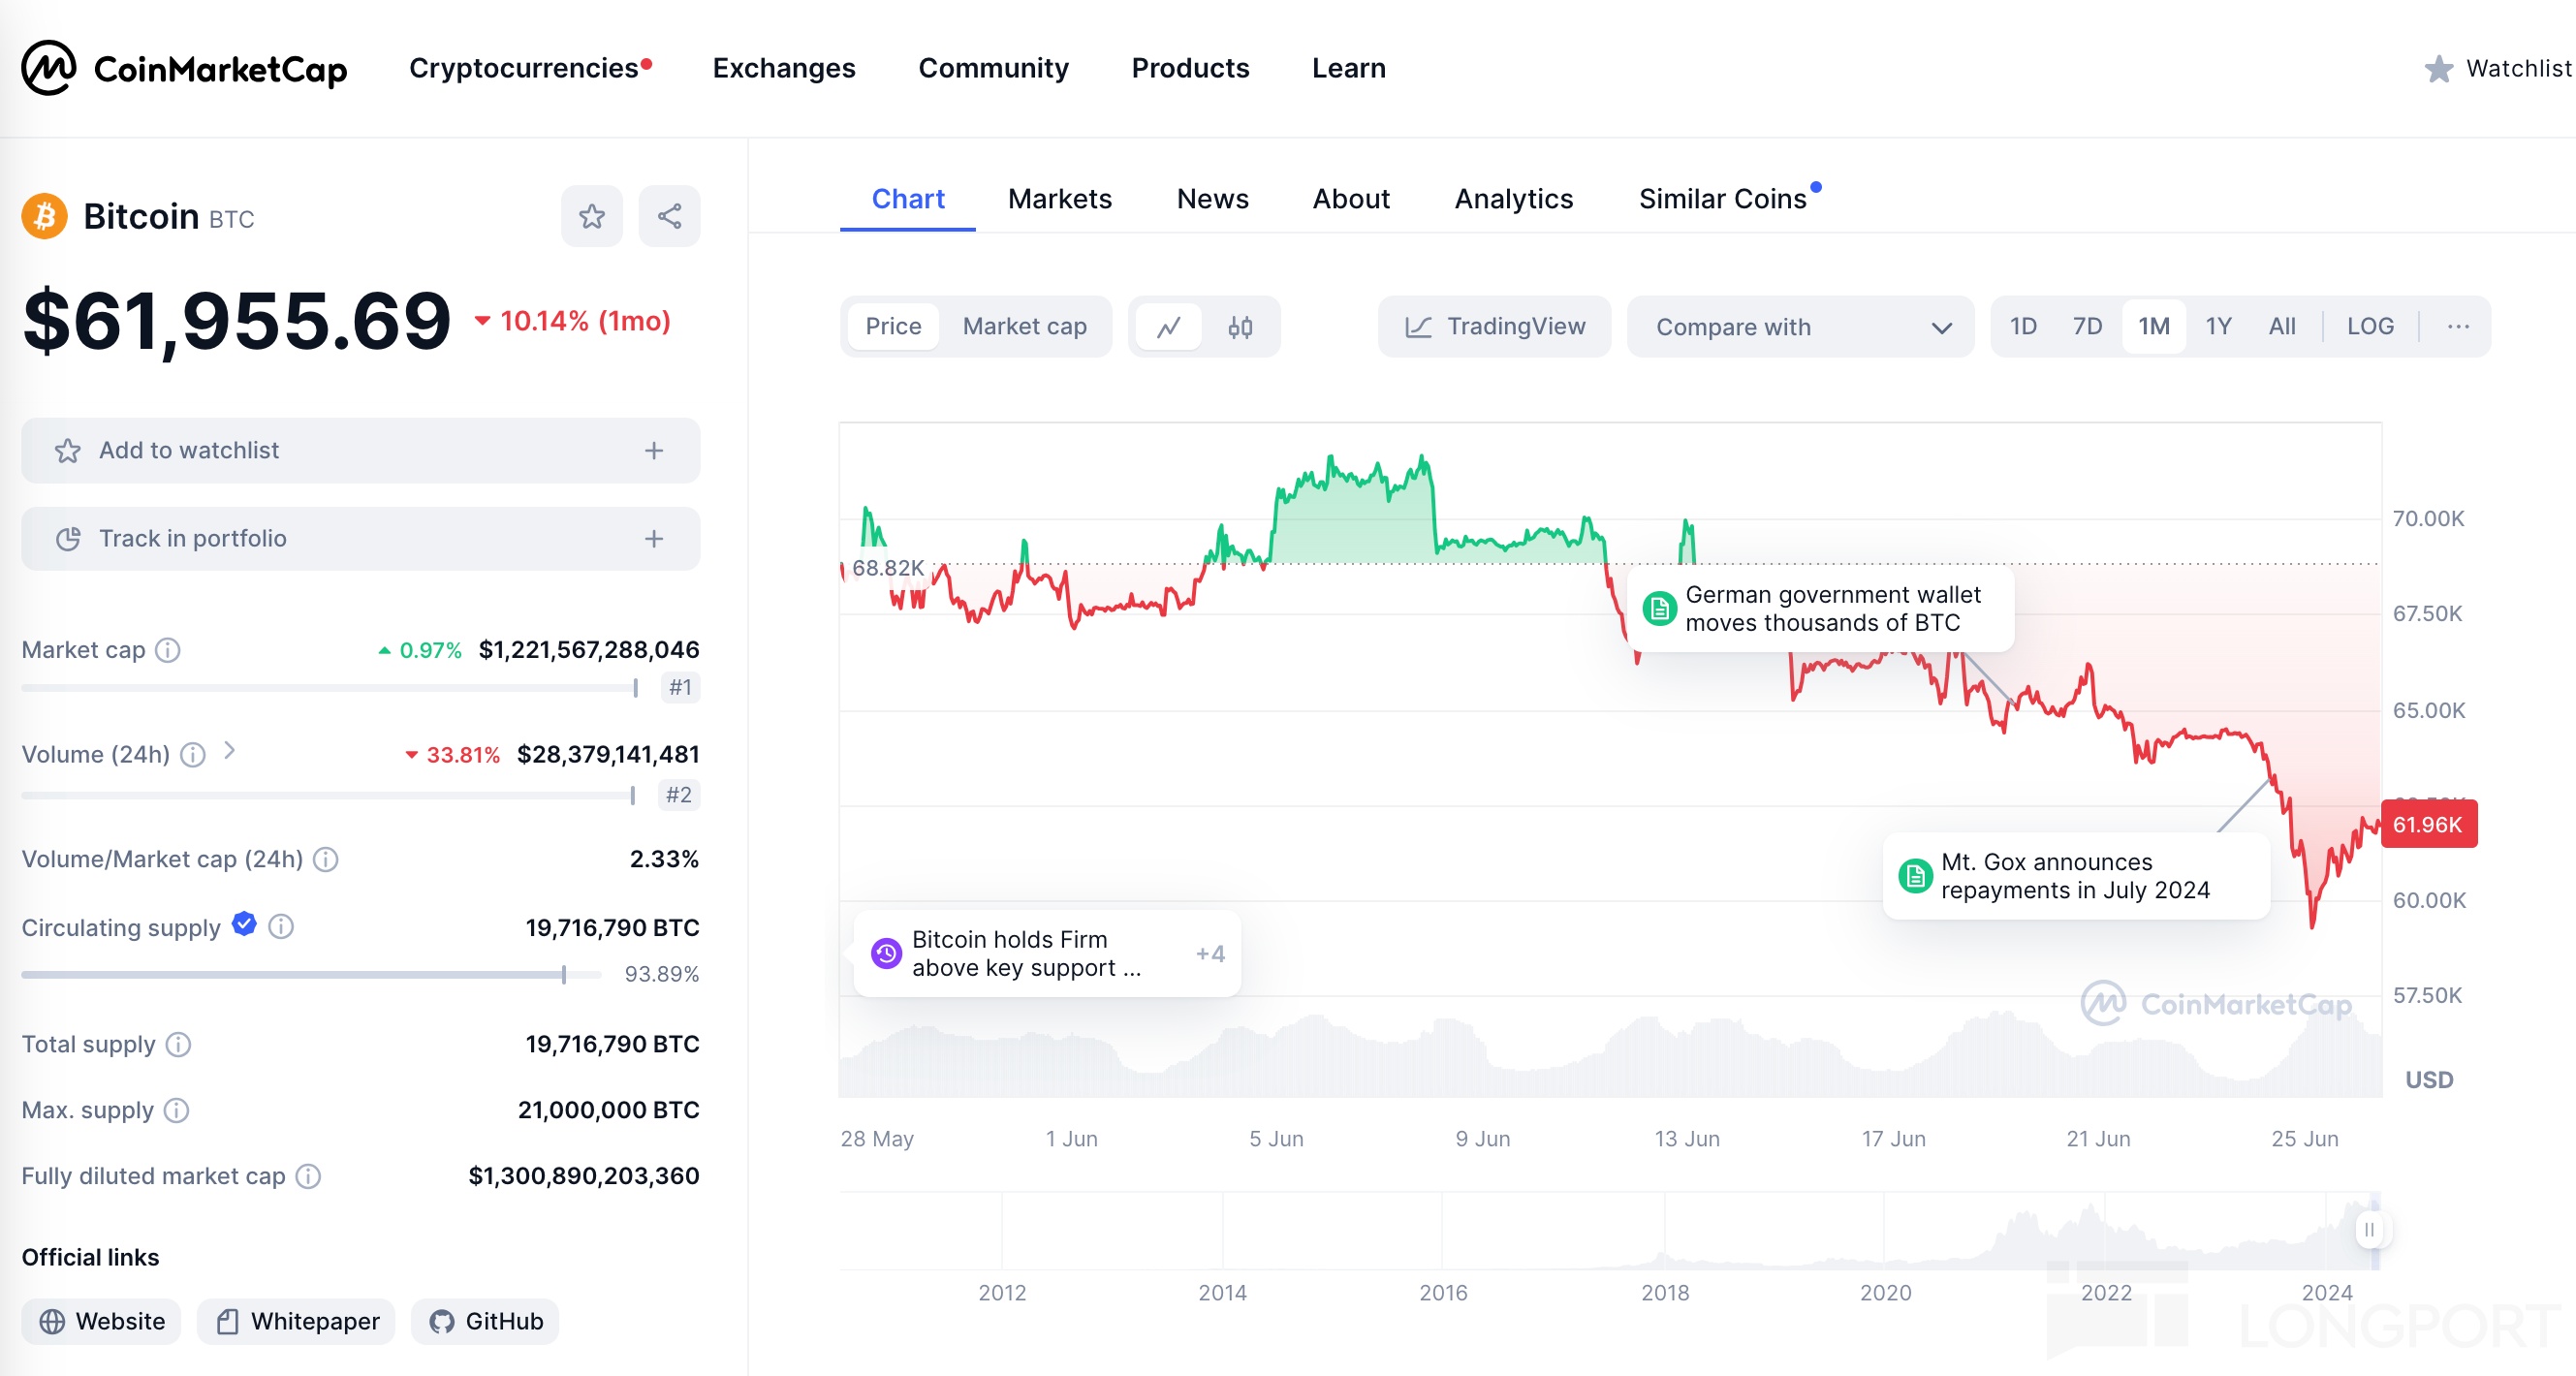Click the Market cap info icon
Image resolution: width=2576 pixels, height=1376 pixels.
coord(168,650)
